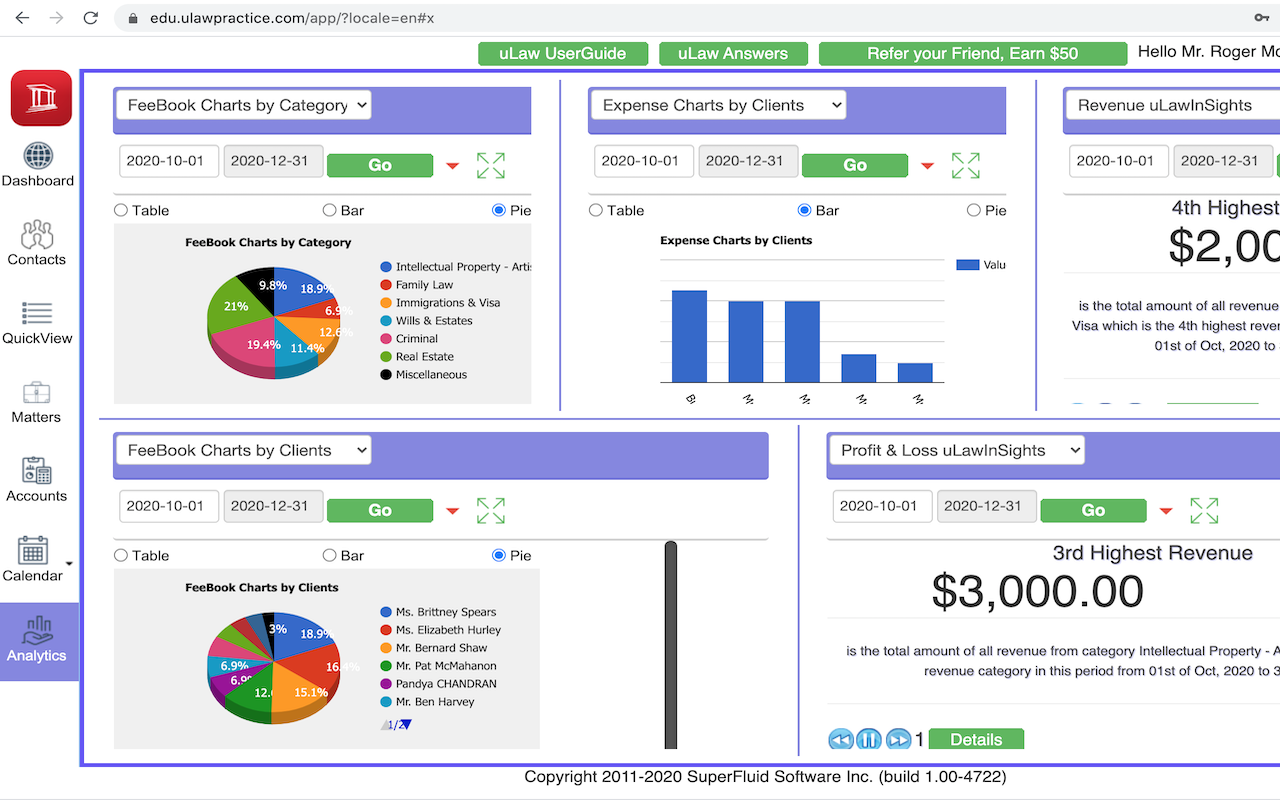This screenshot has width=1280, height=800.
Task: Click start date field in FeeBook Category
Action: (x=169, y=161)
